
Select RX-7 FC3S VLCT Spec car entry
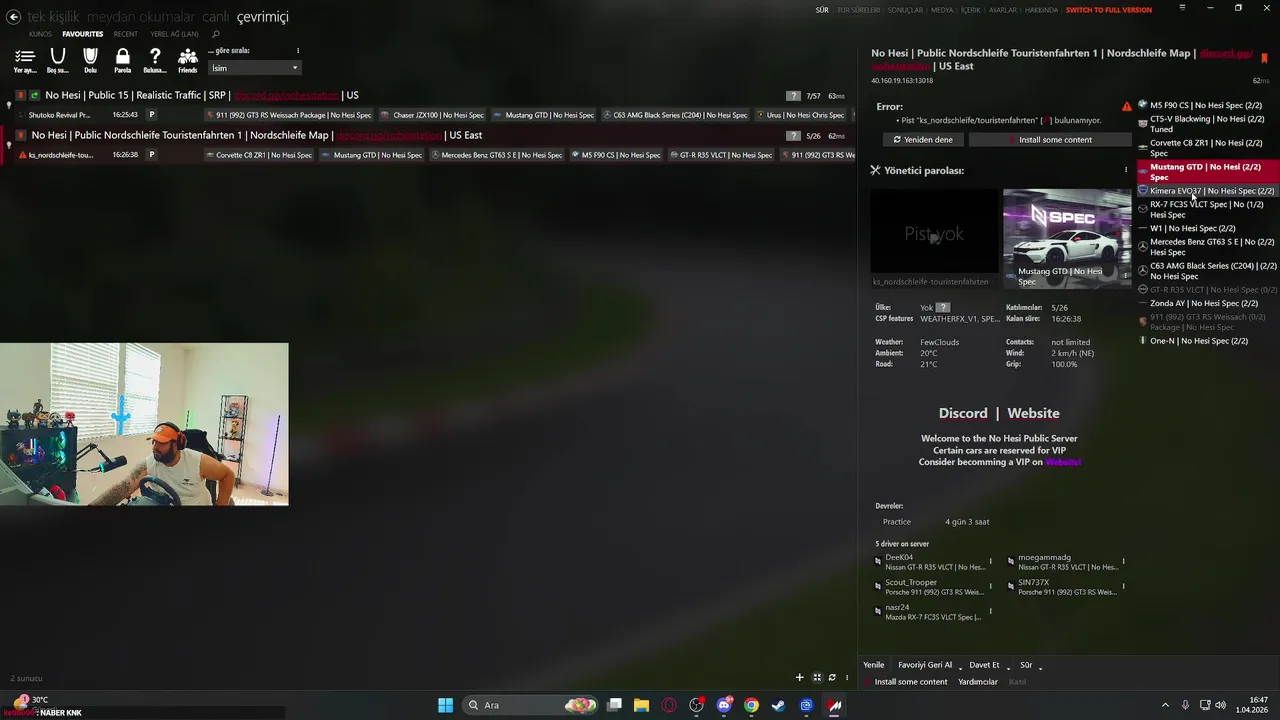click(x=1208, y=209)
